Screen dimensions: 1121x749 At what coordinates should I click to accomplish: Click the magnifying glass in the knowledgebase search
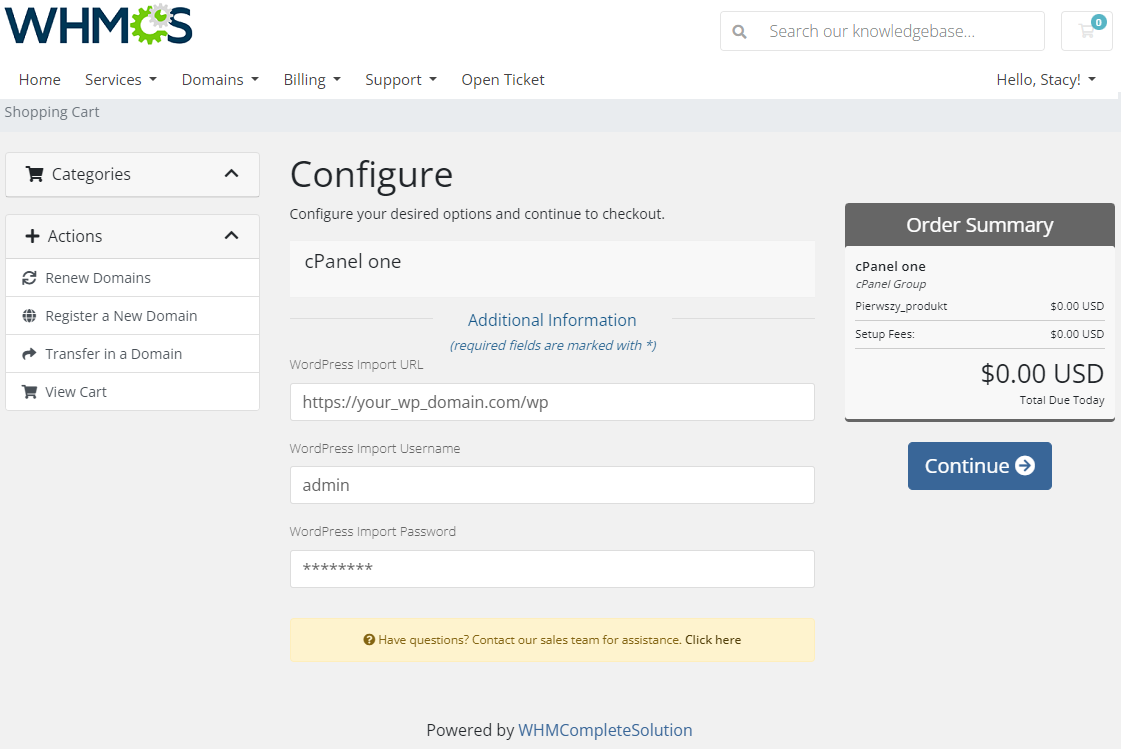739,31
